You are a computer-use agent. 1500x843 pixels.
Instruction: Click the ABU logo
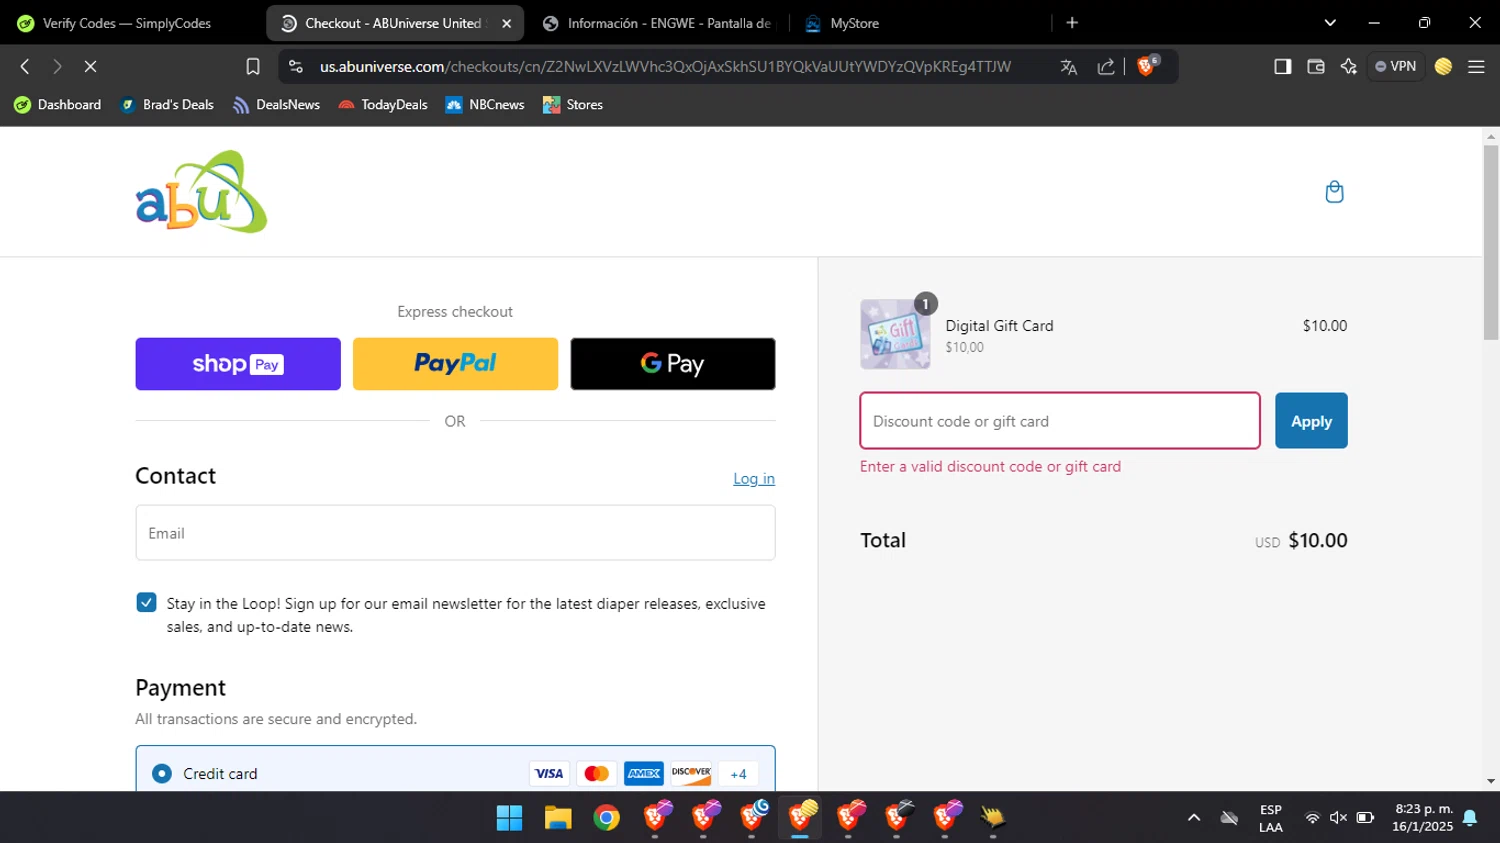201,192
